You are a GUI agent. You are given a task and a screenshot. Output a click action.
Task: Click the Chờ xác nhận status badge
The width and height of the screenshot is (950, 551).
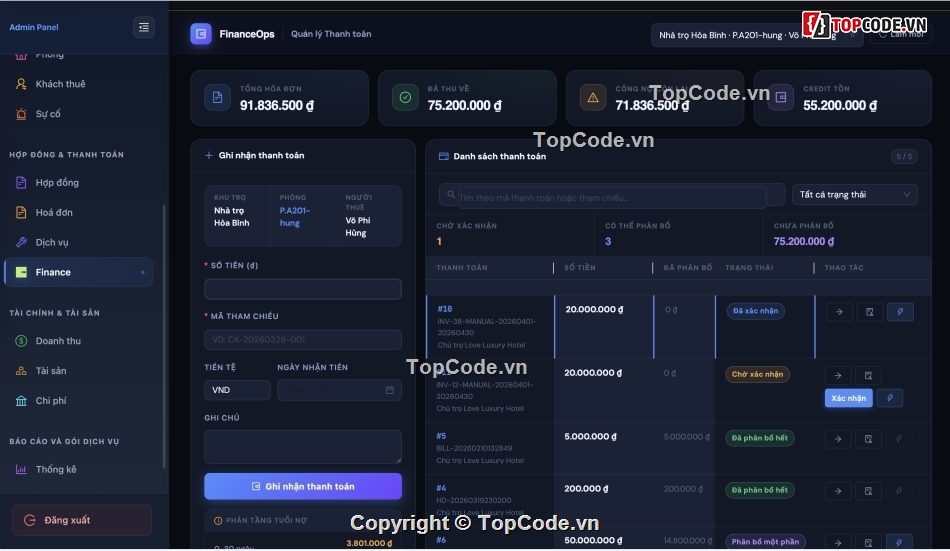coord(757,375)
